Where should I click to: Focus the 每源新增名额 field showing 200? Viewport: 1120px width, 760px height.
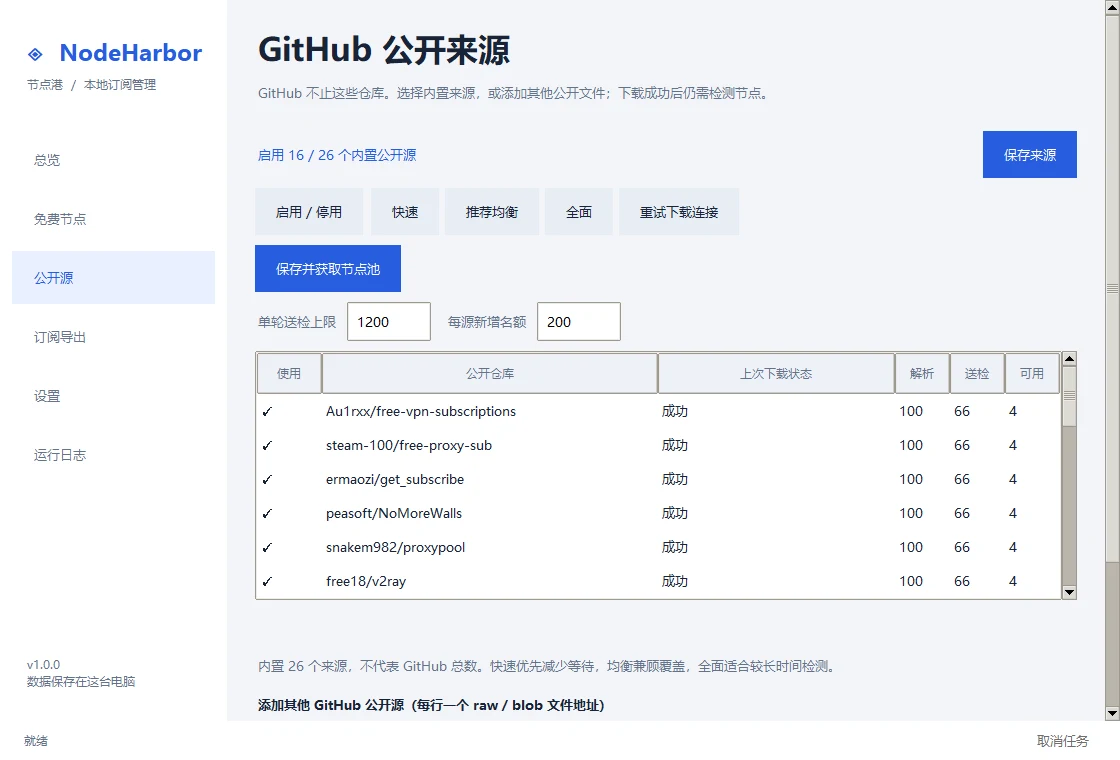point(579,321)
